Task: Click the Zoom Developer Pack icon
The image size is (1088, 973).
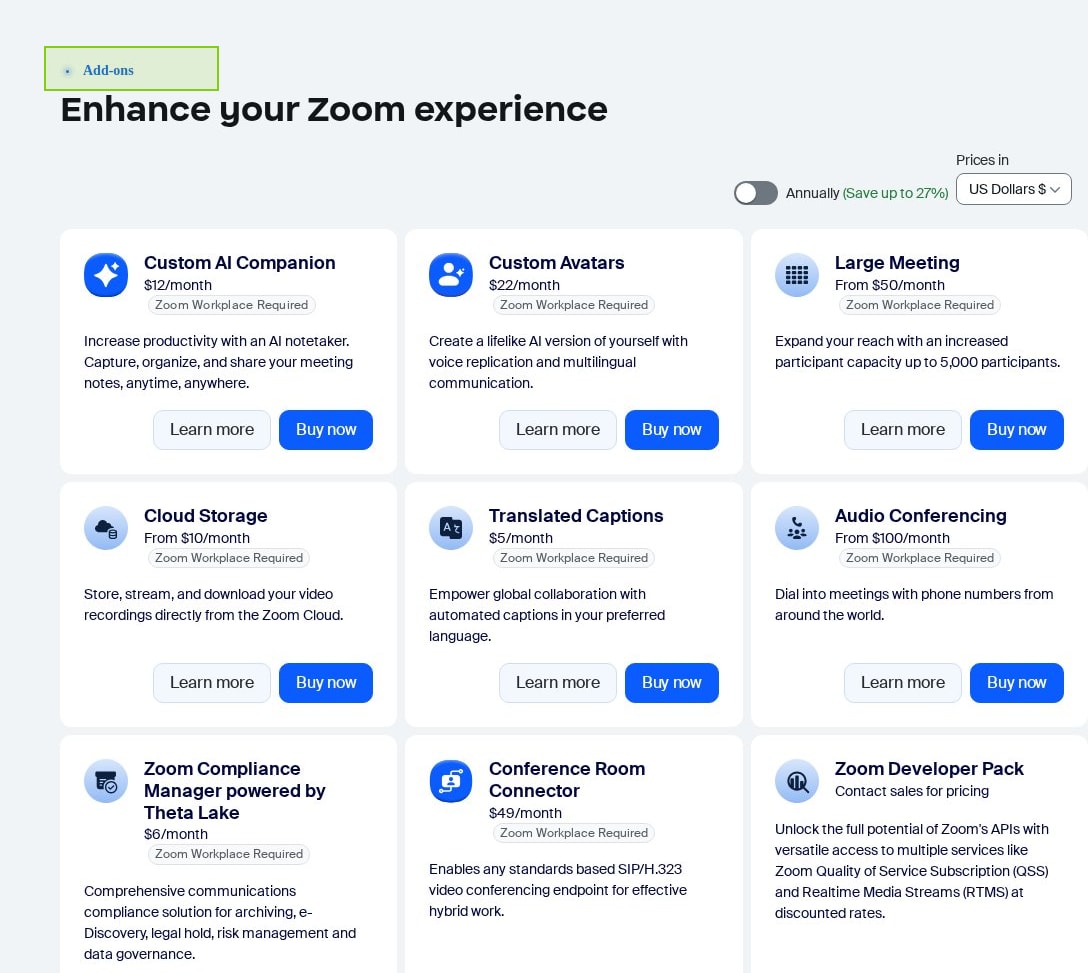Action: pos(797,781)
